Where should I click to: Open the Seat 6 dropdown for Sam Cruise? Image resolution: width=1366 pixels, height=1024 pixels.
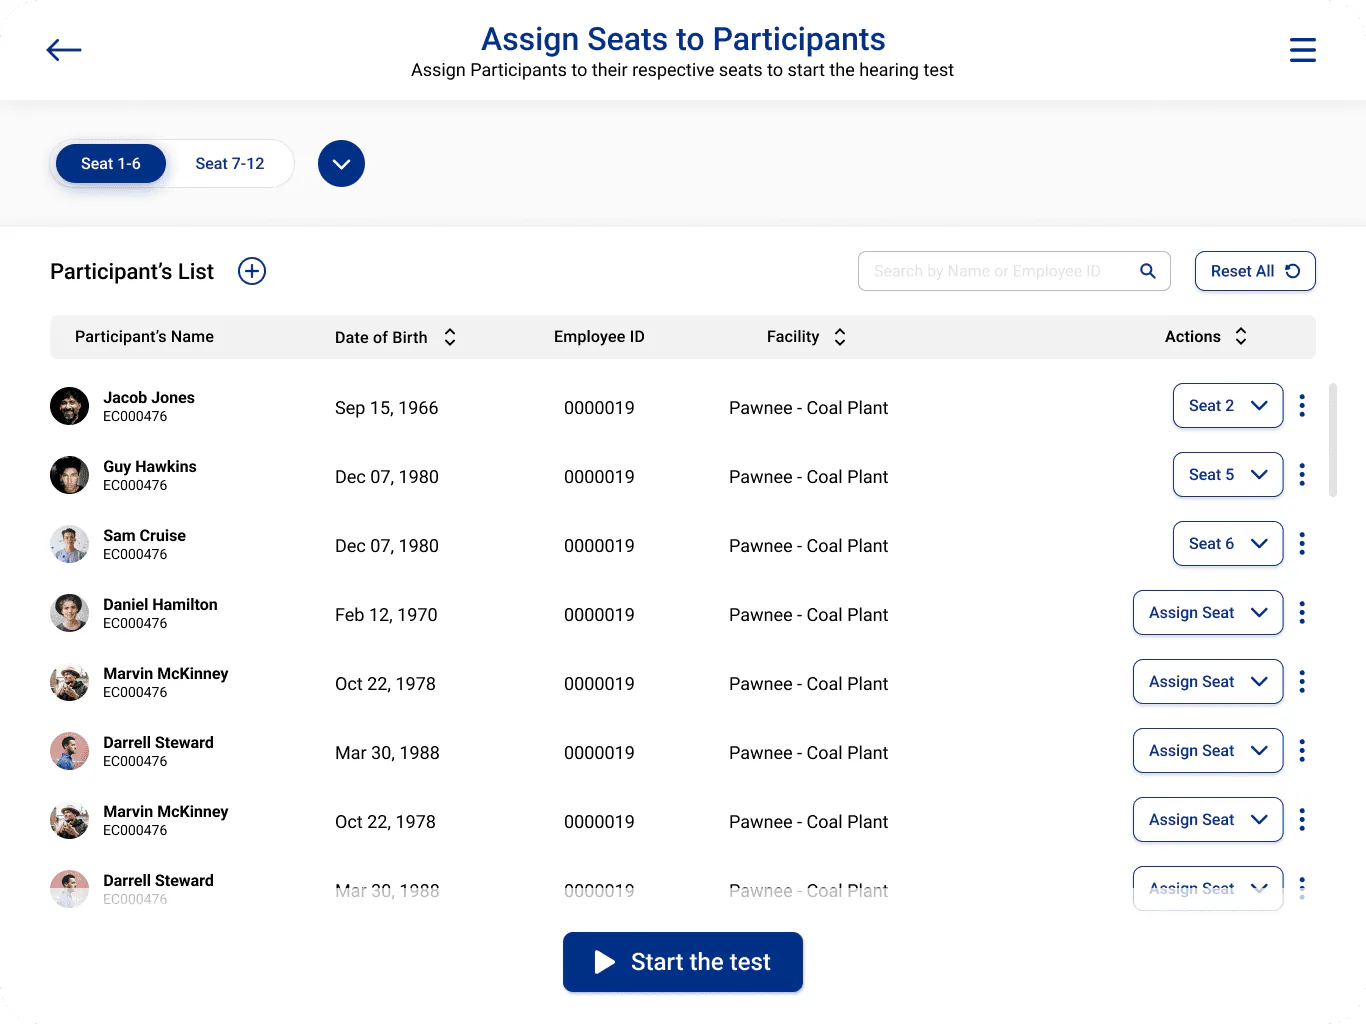pyautogui.click(x=1228, y=543)
